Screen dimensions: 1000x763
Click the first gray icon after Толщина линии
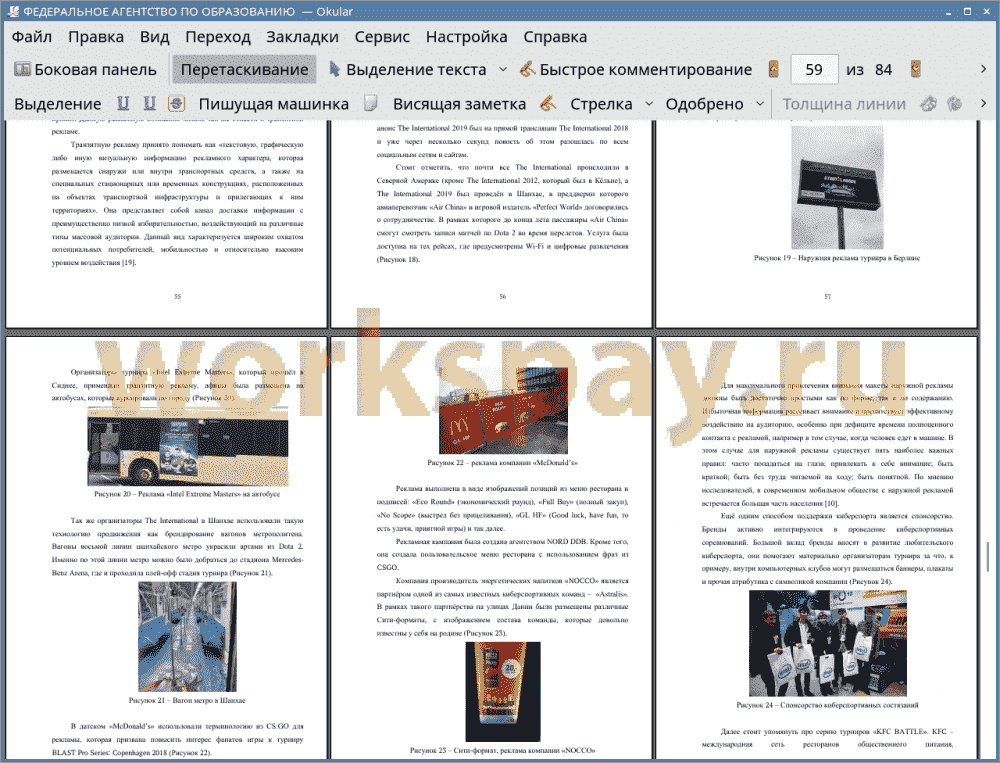coord(929,104)
